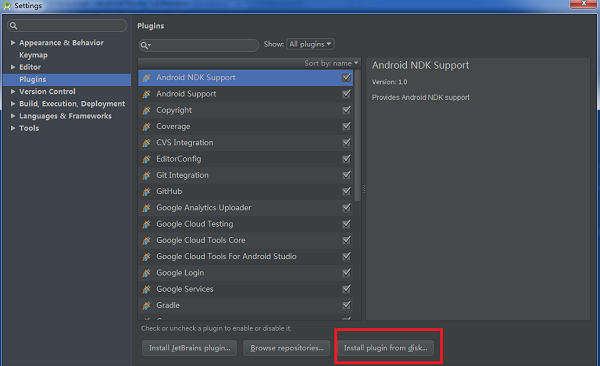
Task: Expand the Languages & Frameworks arrow
Action: (x=13, y=116)
